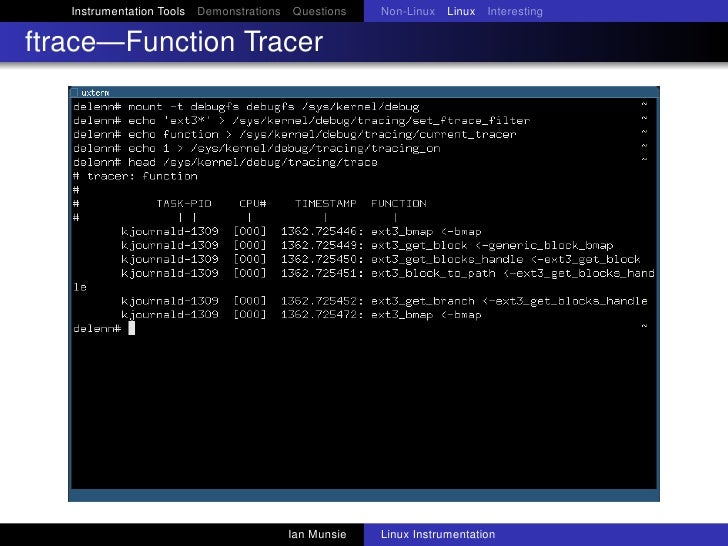This screenshot has width=728, height=546.
Task: Click the uxterm window title bar icon
Action: tap(74, 92)
